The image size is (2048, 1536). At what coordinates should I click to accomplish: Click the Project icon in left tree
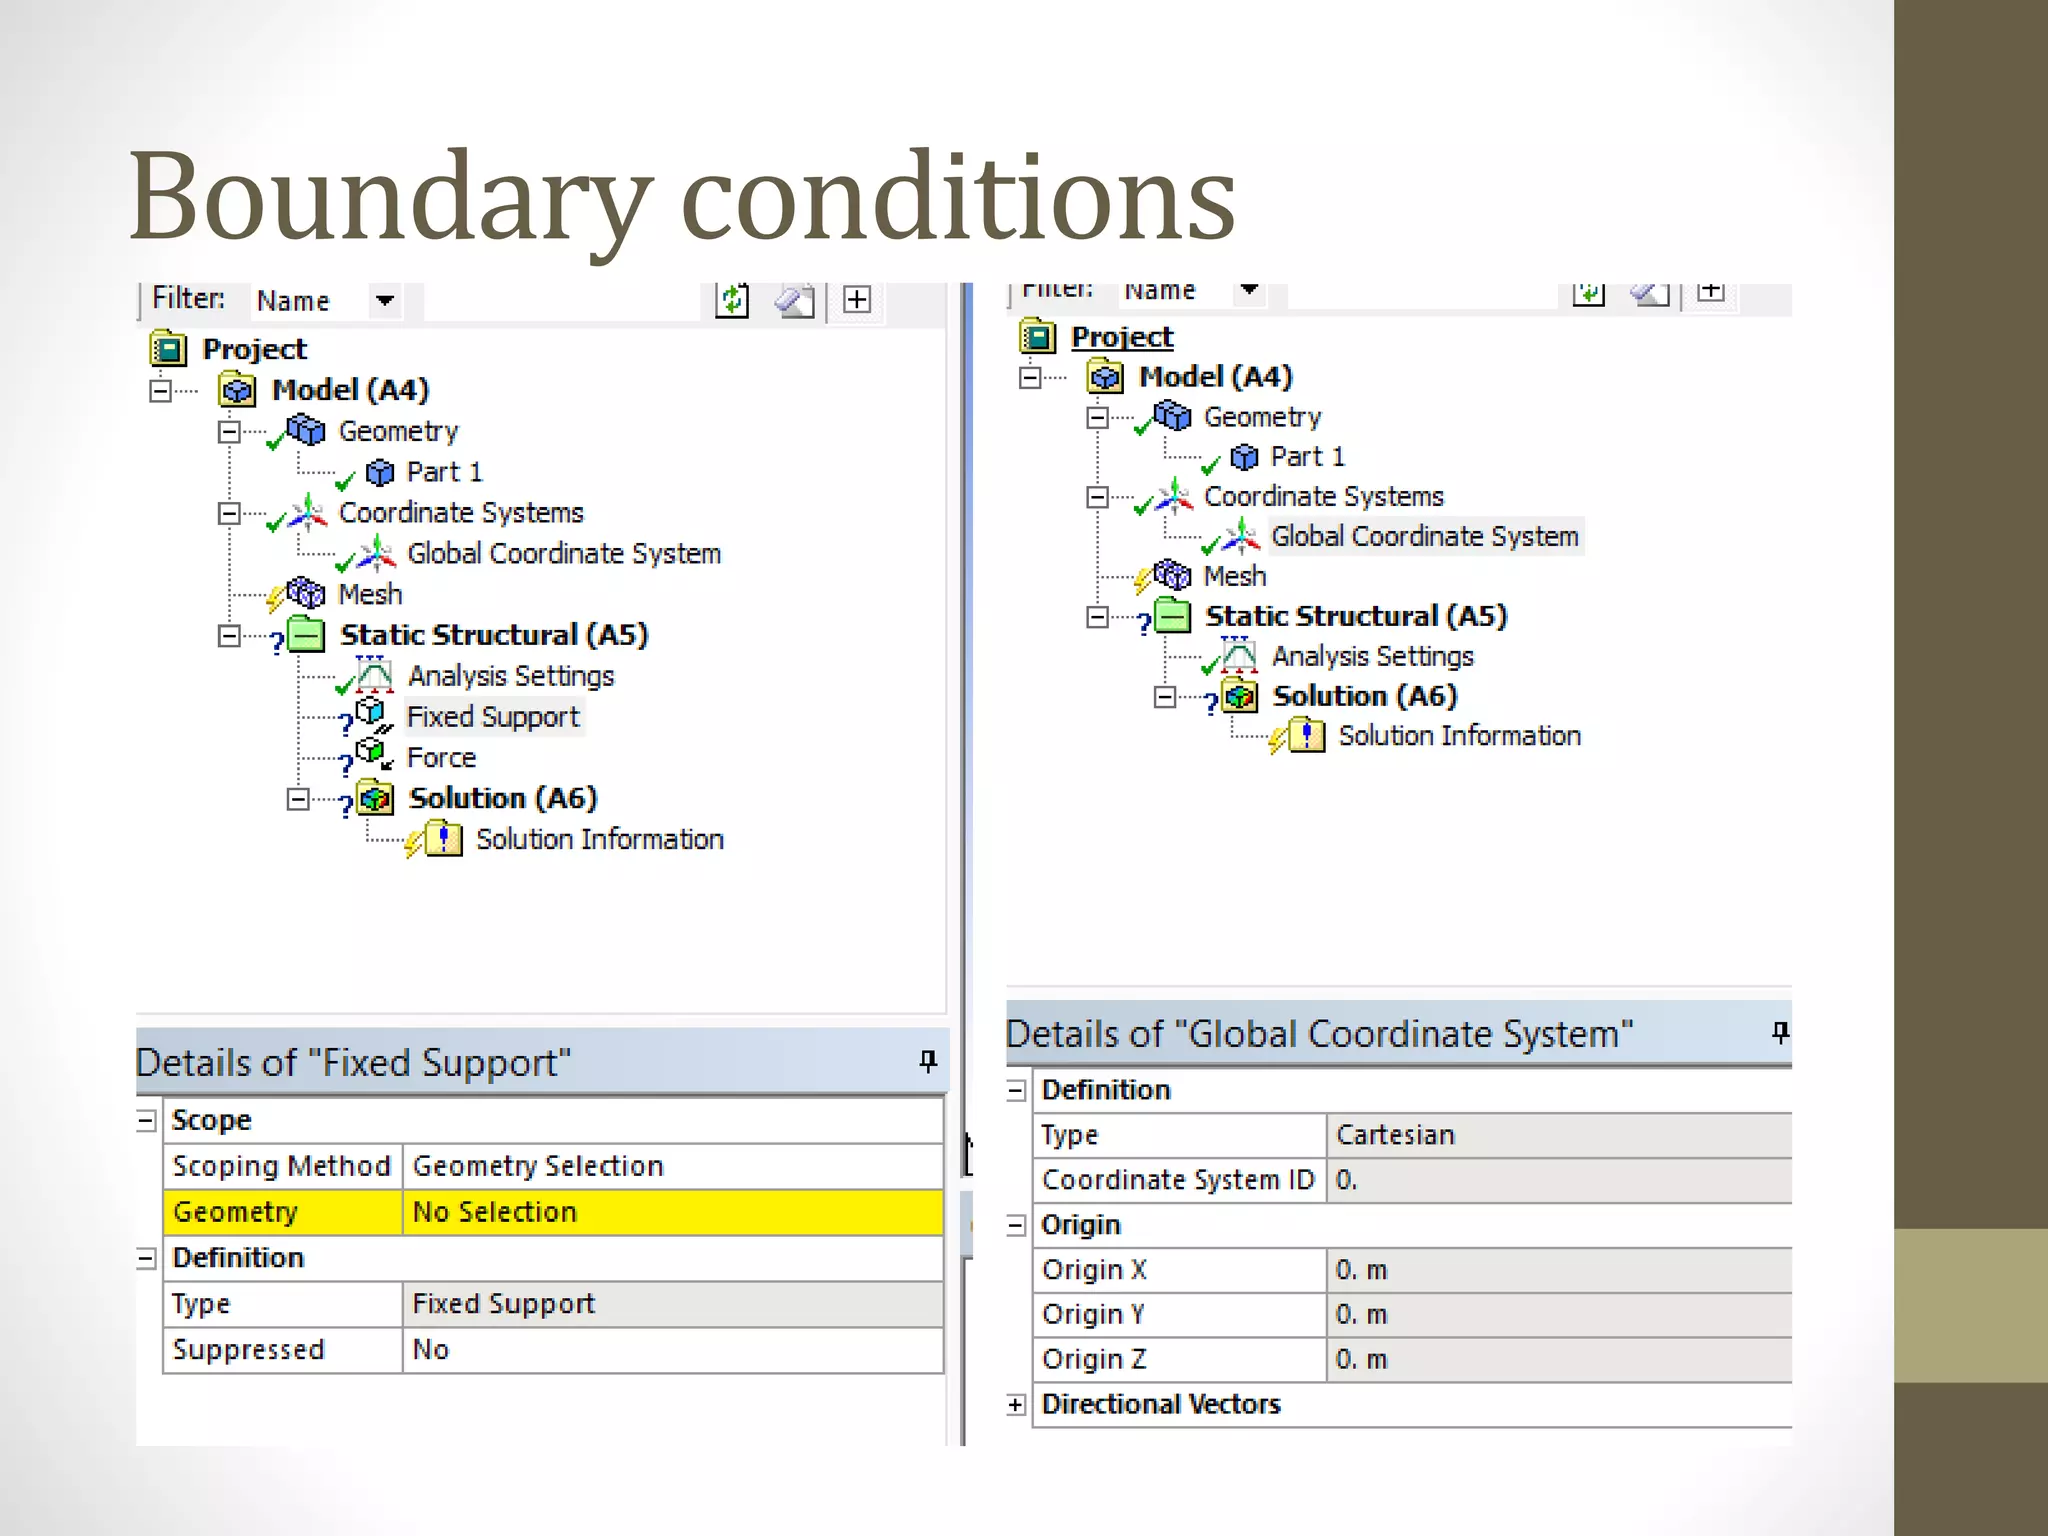pyautogui.click(x=168, y=349)
